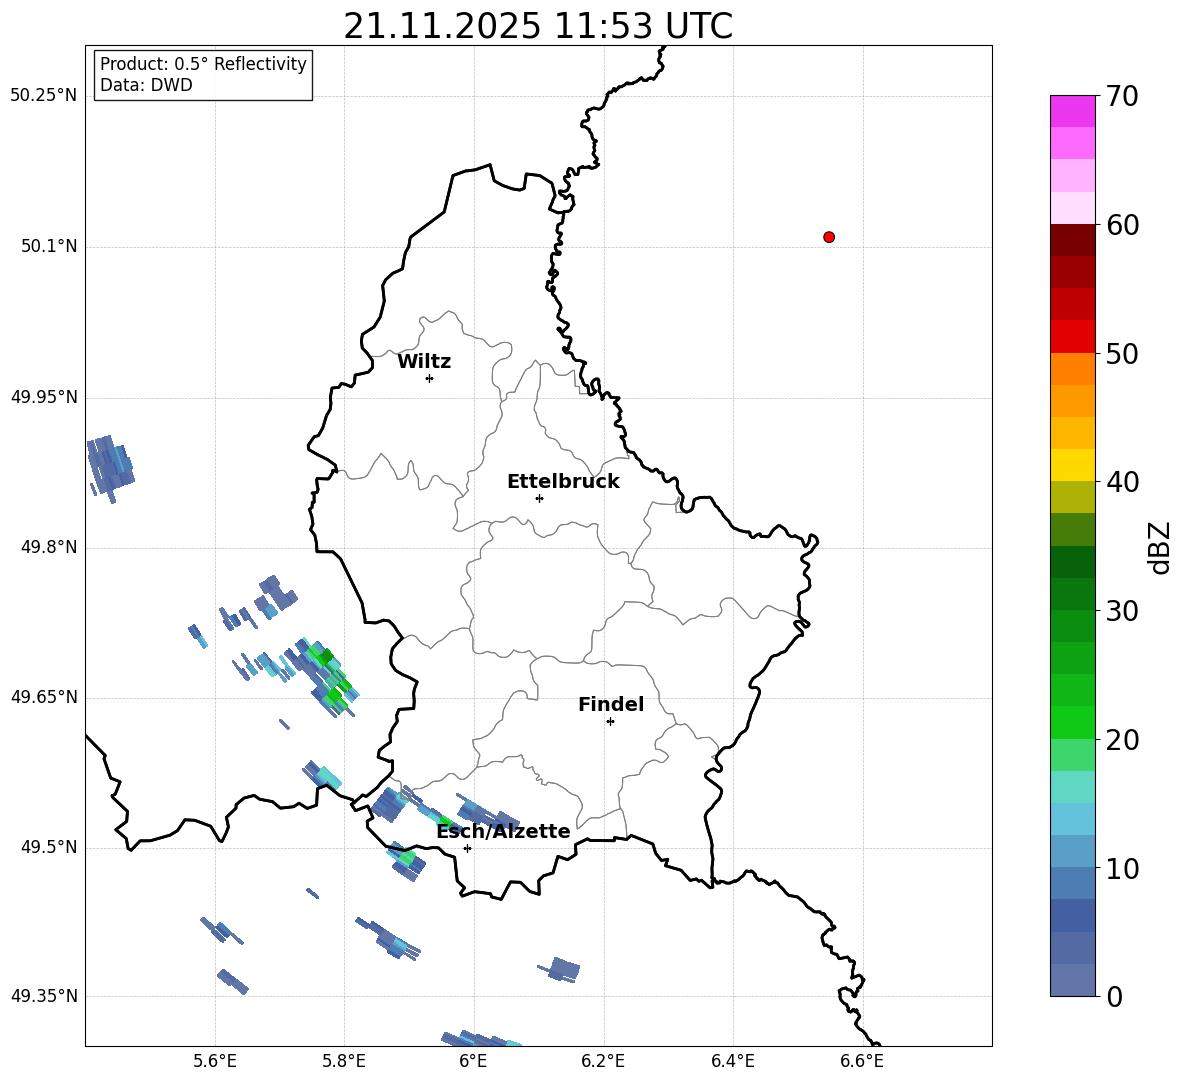
Task: Click the yellow 40 dBZ colorbar segment
Action: click(1072, 465)
